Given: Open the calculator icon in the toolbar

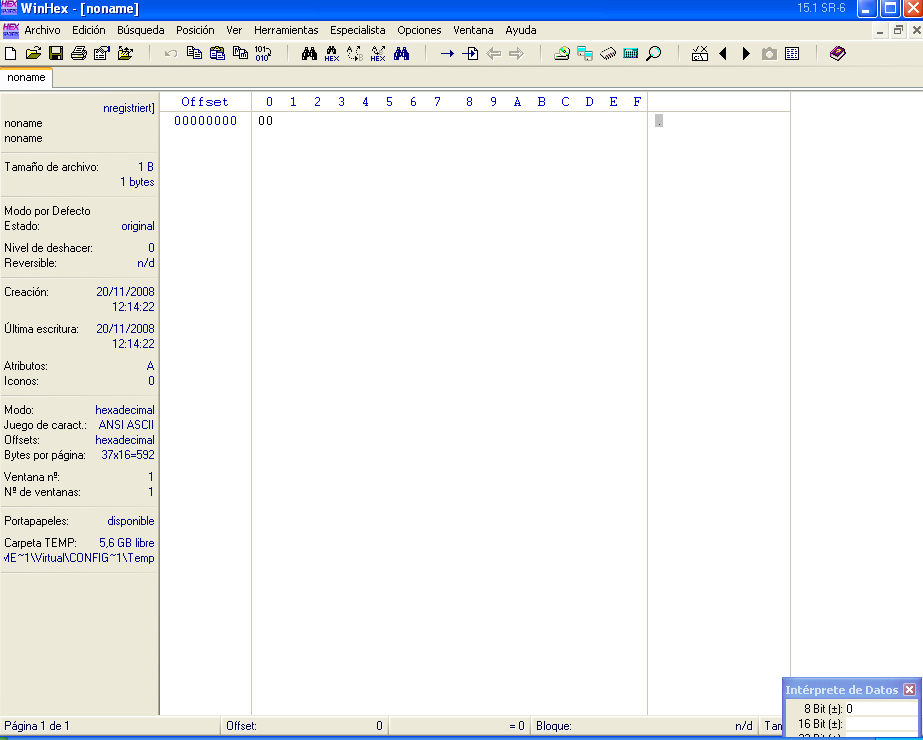Looking at the screenshot, I should click(630, 54).
